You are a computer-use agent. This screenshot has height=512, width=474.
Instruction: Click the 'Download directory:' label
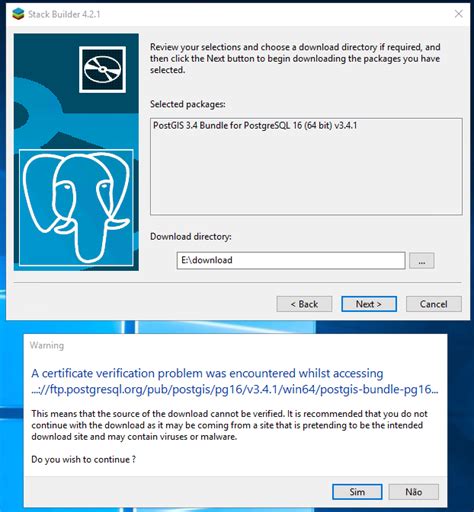[191, 237]
